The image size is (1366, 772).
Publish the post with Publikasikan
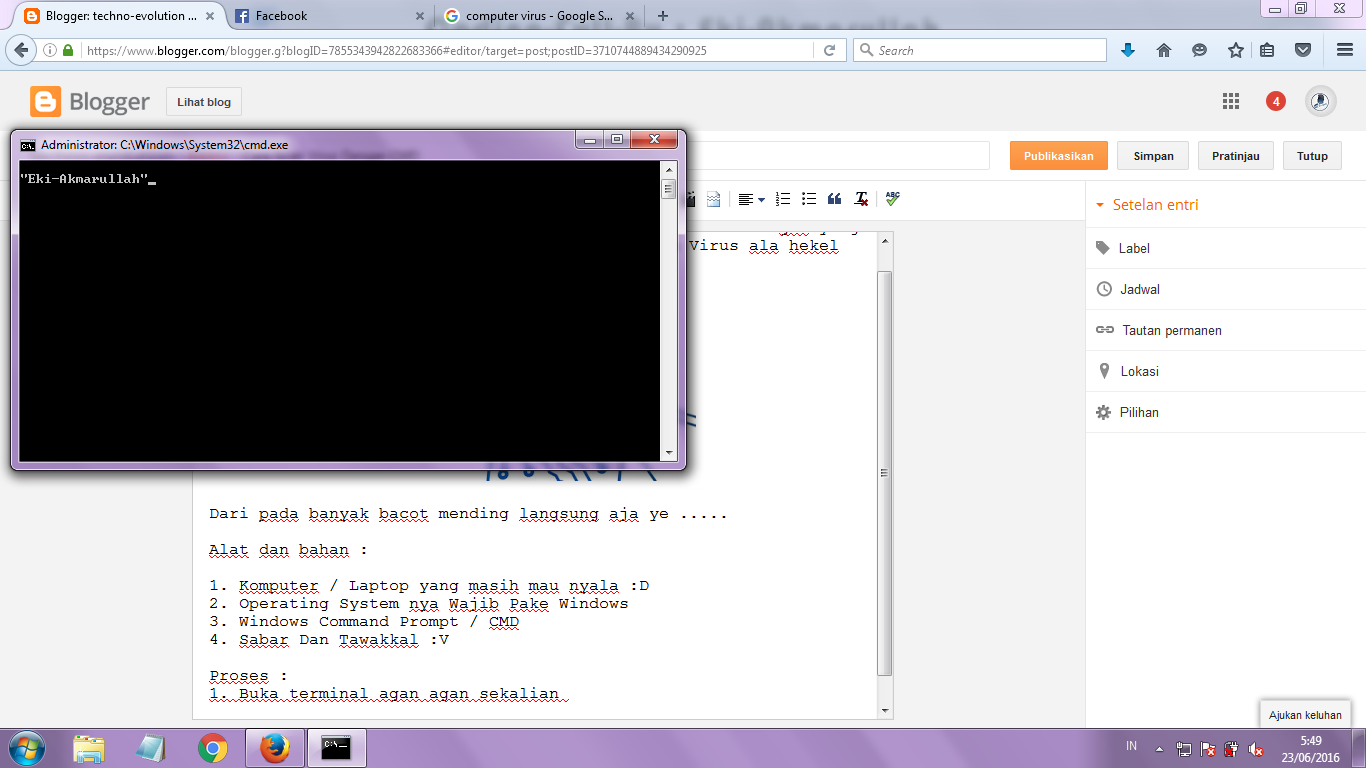click(x=1058, y=155)
